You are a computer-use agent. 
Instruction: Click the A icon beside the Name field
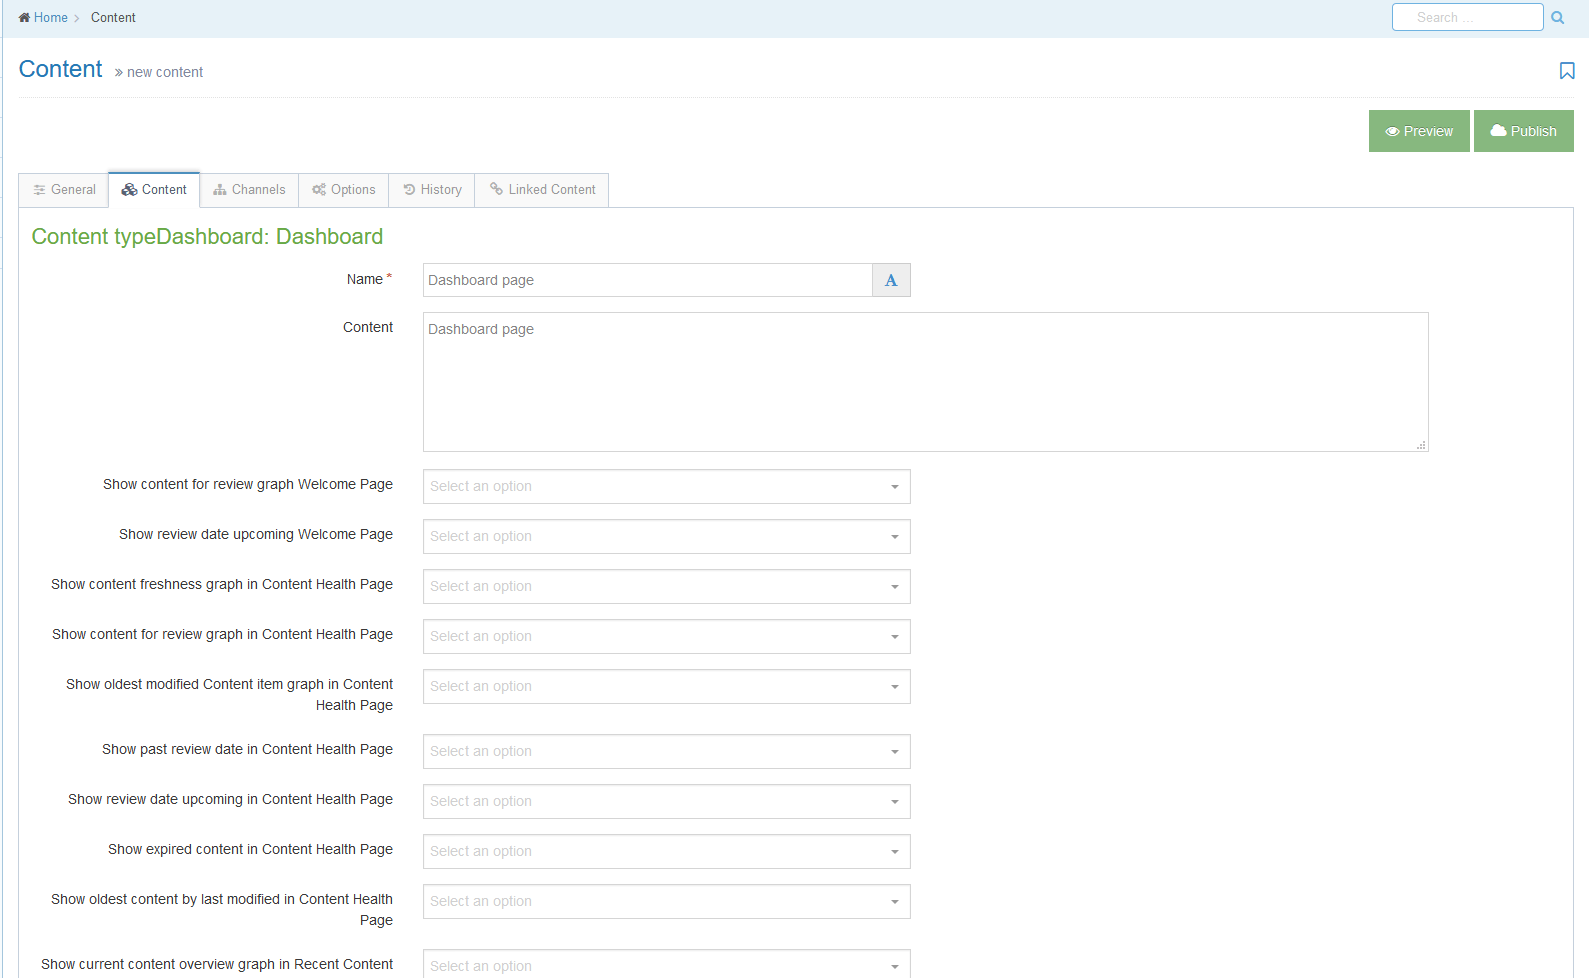pos(891,280)
